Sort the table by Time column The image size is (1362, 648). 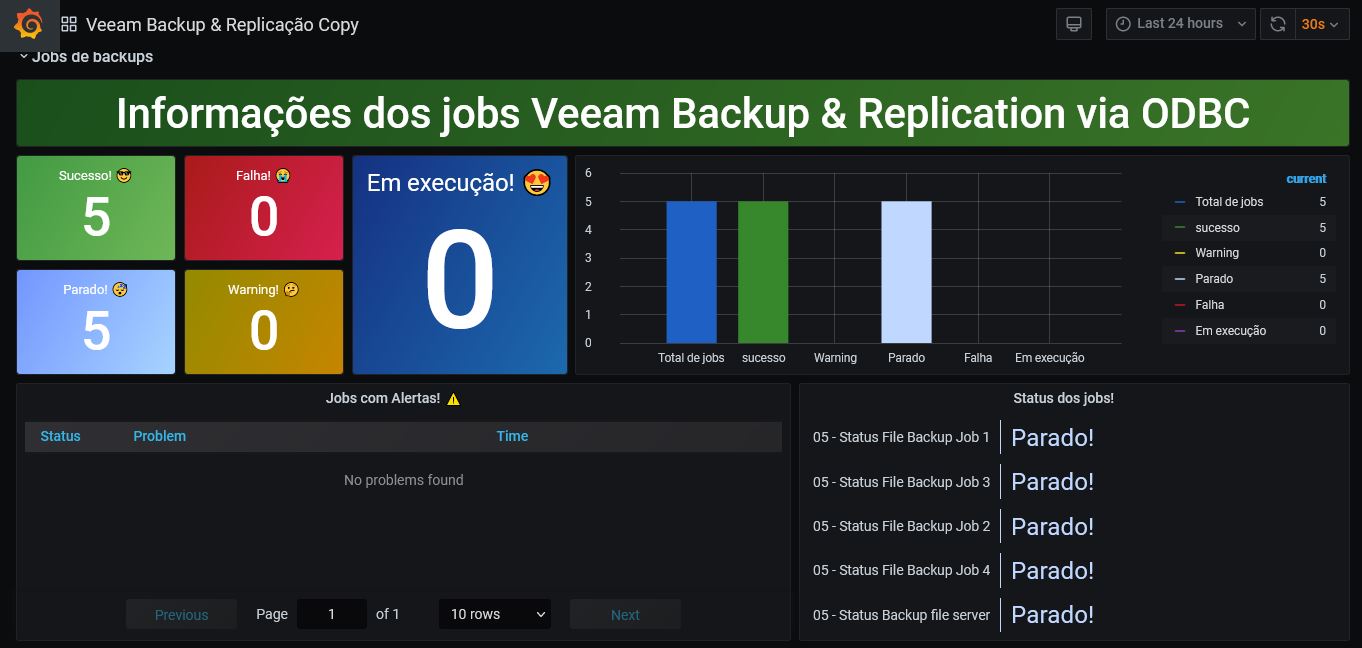coord(512,436)
